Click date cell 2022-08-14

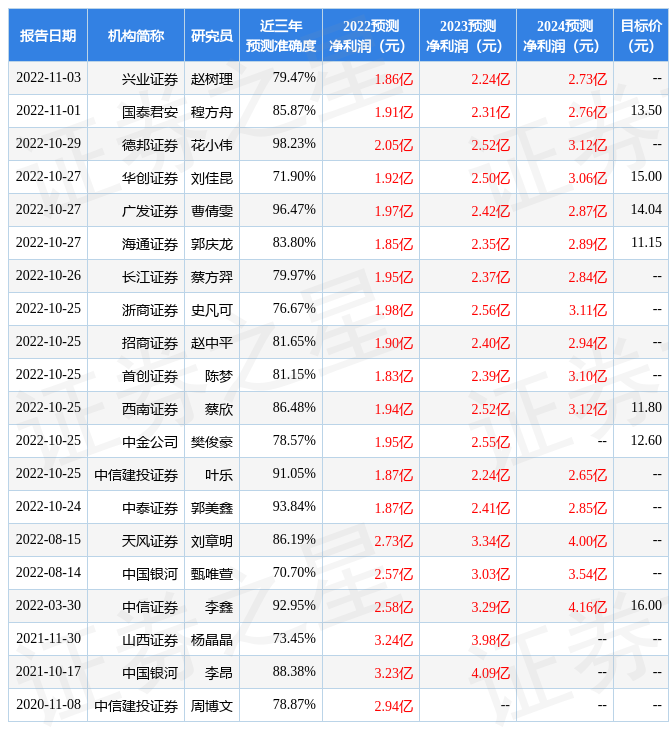(48, 573)
